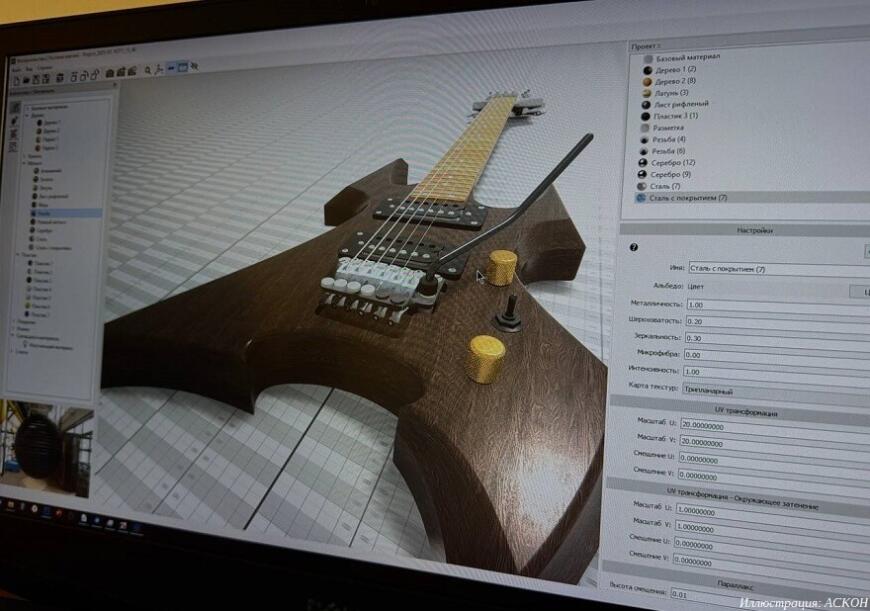The image size is (870, 611).
Task: Collapse the Настройки section header
Action: point(745,230)
